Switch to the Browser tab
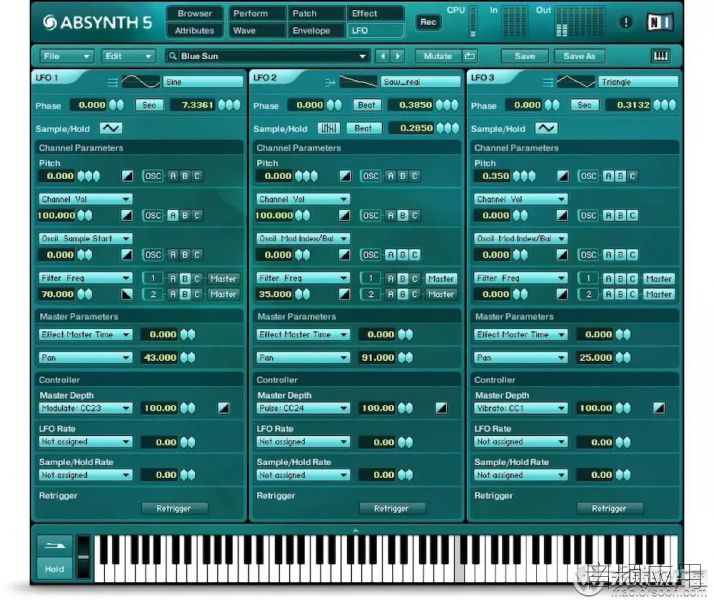Image resolution: width=714 pixels, height=600 pixels. pos(195,14)
